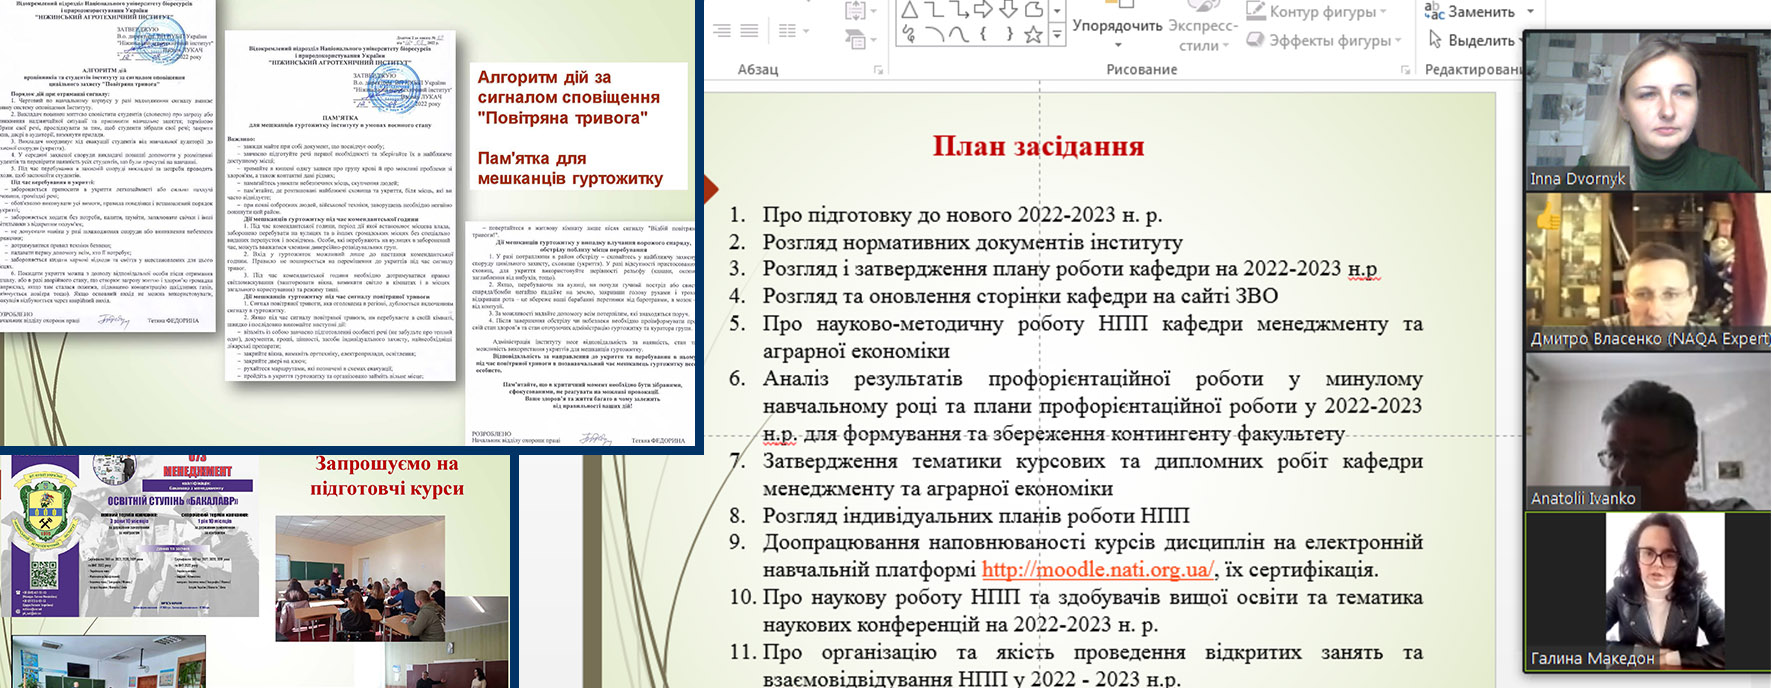Click the classroom photo under preparatory courses

tap(360, 578)
